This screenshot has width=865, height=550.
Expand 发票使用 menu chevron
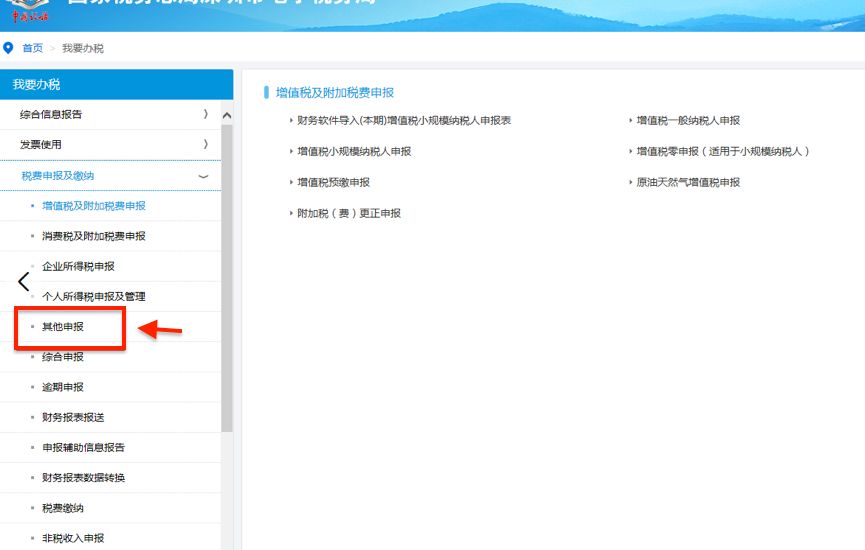click(x=205, y=144)
